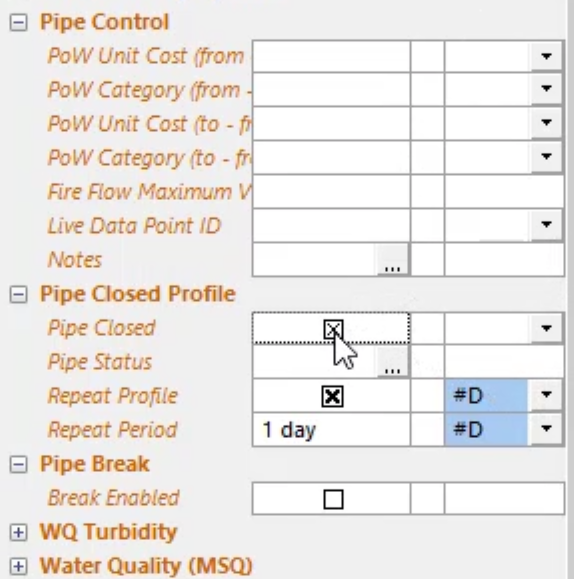This screenshot has width=574, height=579.
Task: Expand the Water Quality (MSQ) section
Action: (18, 566)
